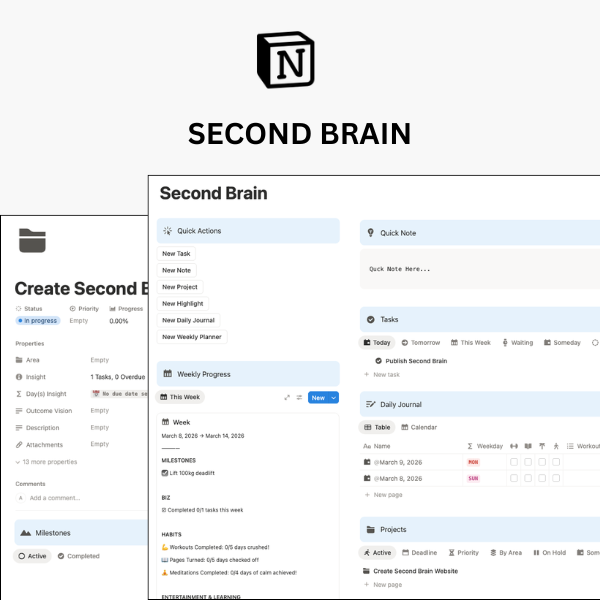Select the Completed milestones tab
The height and width of the screenshot is (600, 600).
(78, 556)
